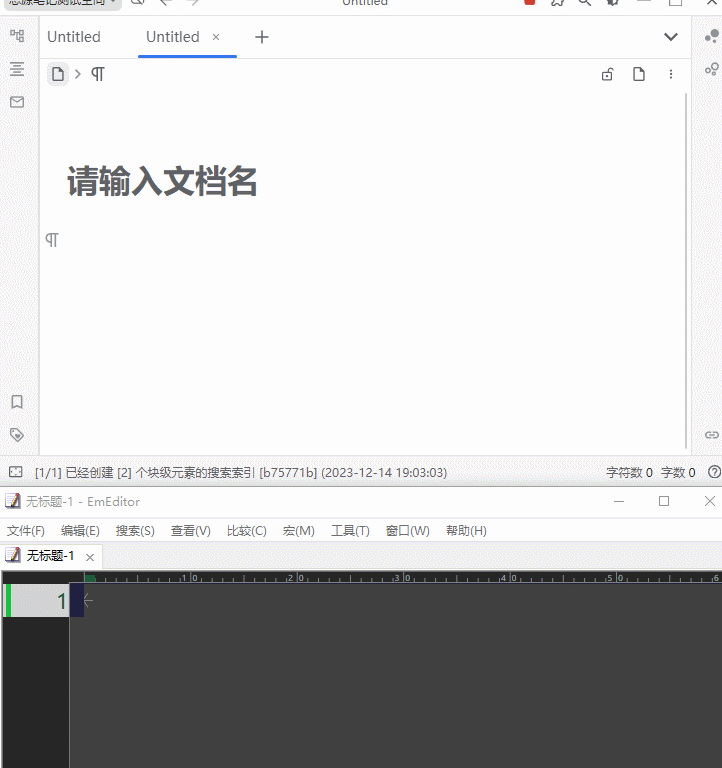This screenshot has height=768, width=722.
Task: Add a new tab with the plus button
Action: (262, 37)
